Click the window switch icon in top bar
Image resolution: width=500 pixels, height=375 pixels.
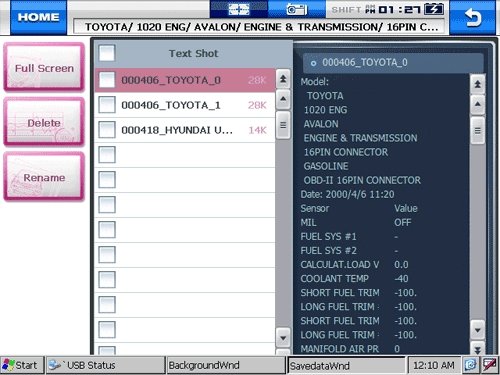click(x=239, y=9)
